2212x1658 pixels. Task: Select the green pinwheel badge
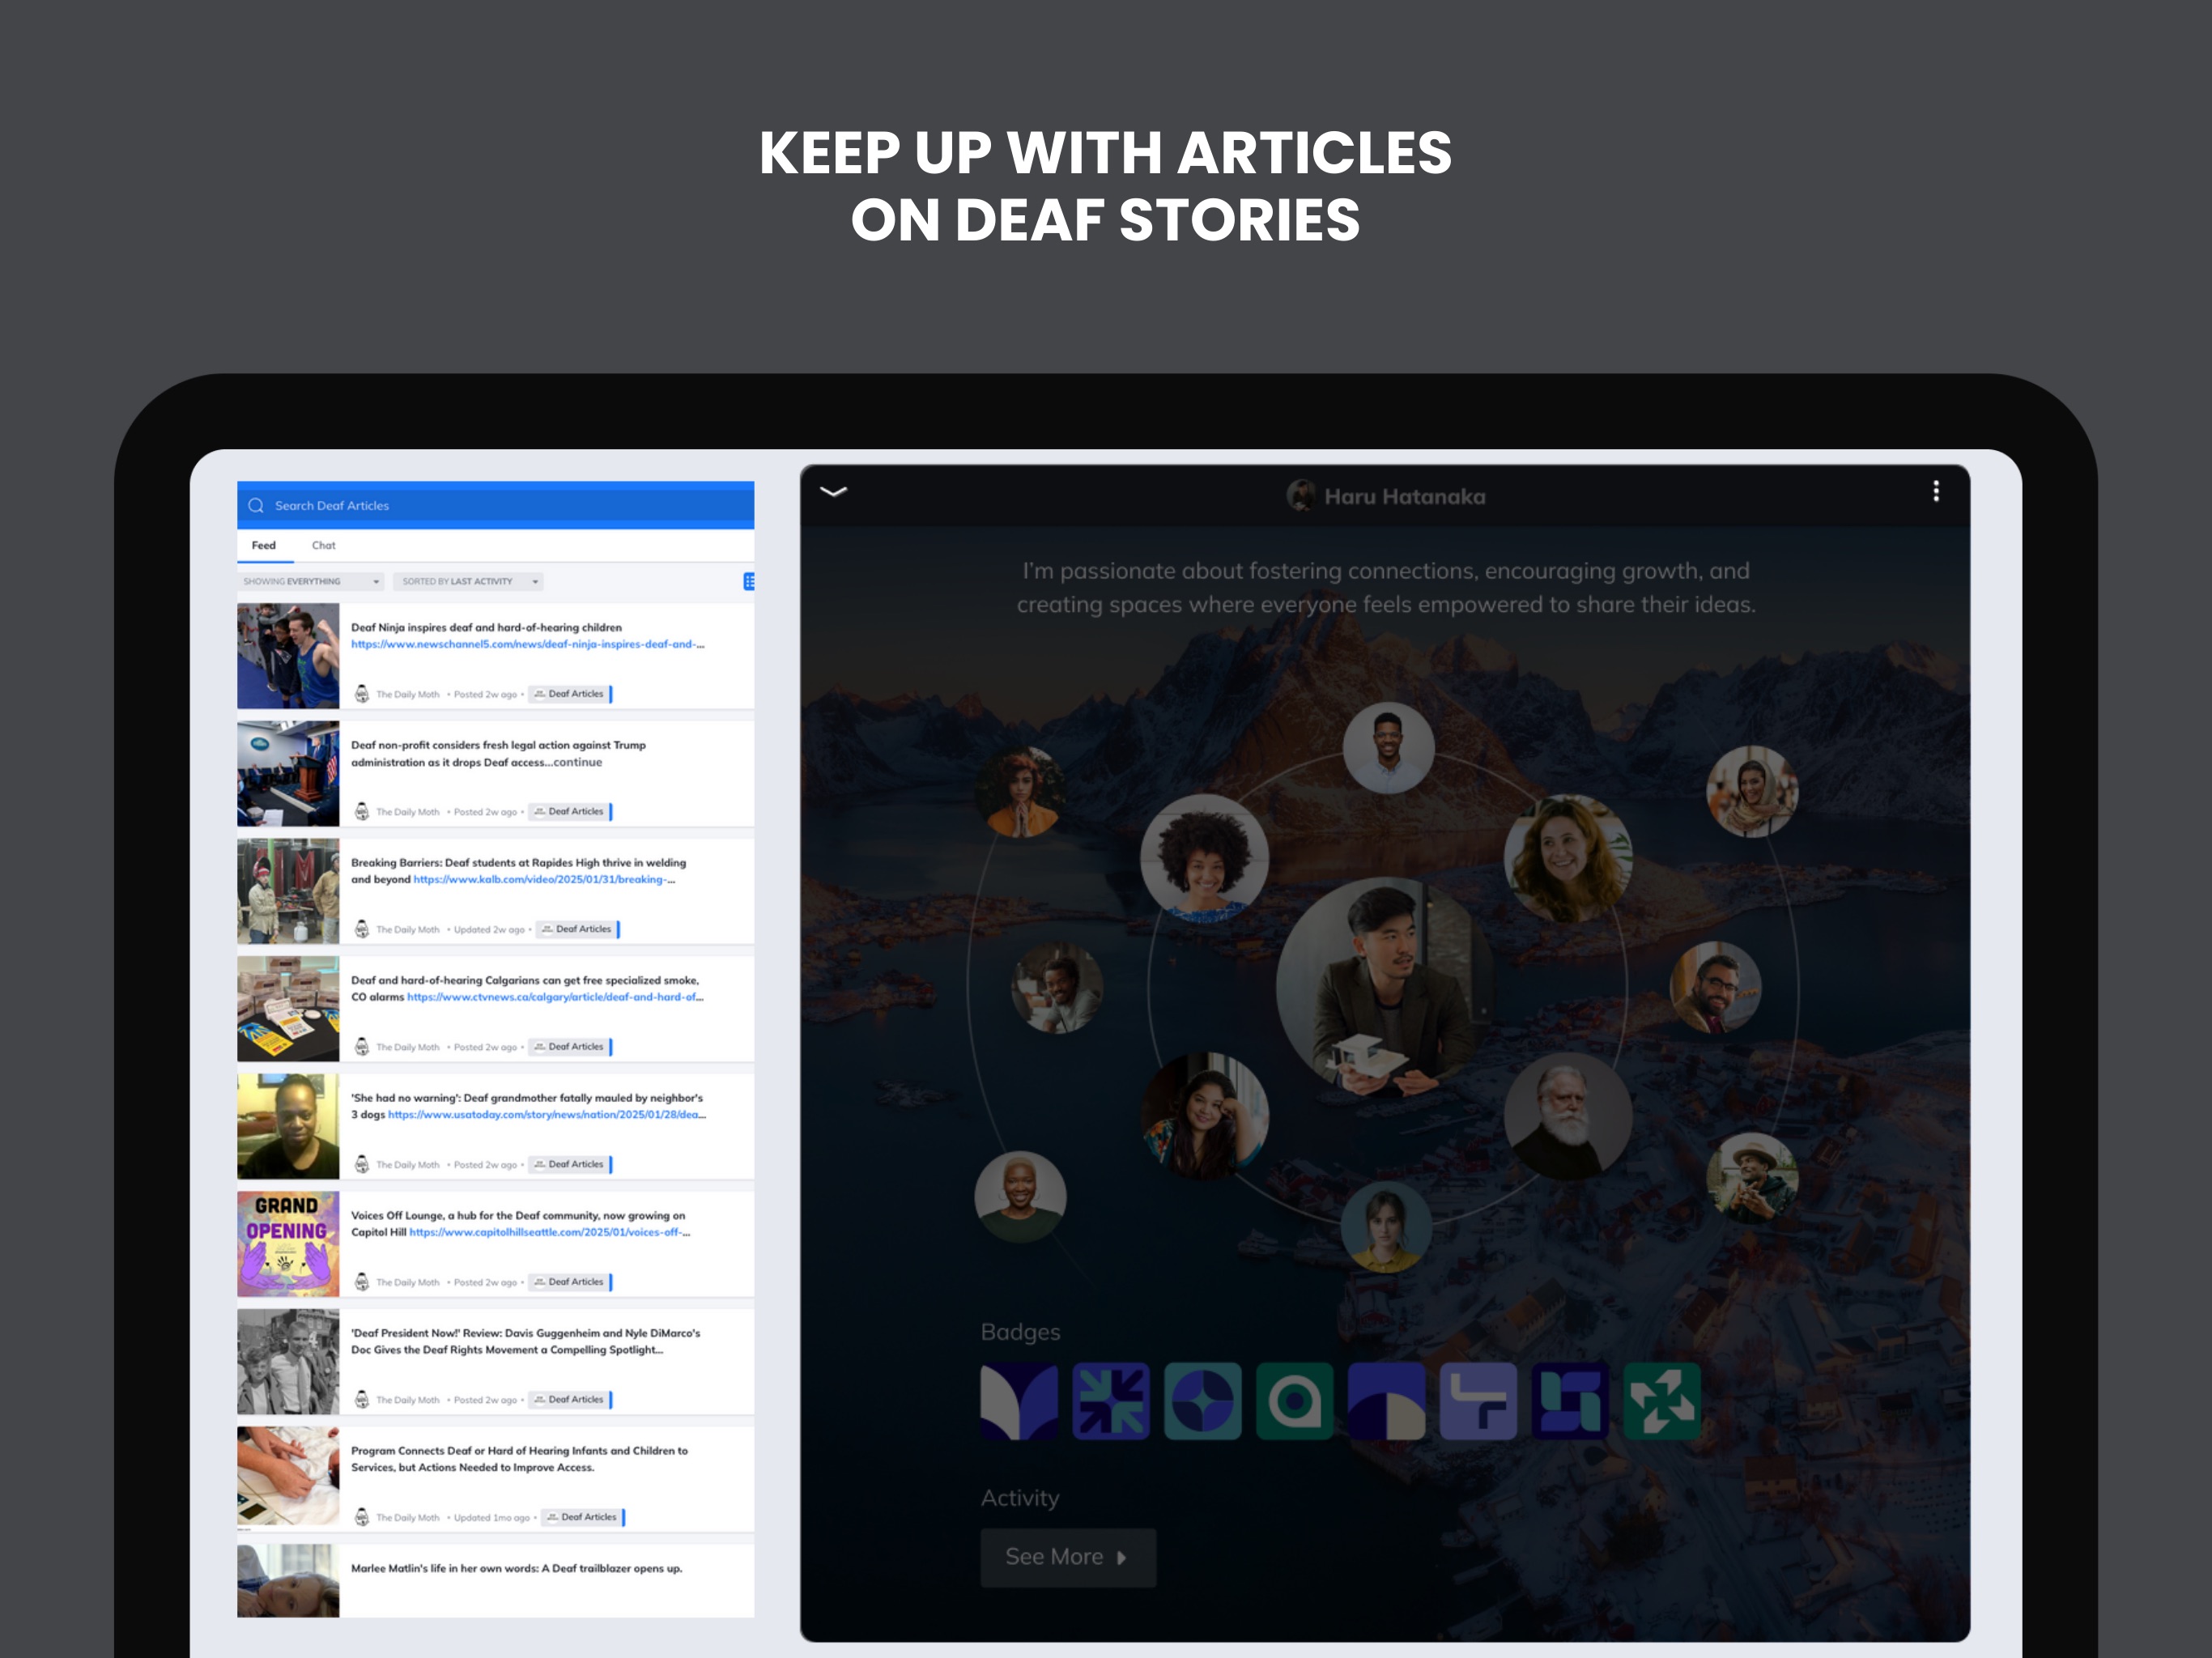1662,1401
